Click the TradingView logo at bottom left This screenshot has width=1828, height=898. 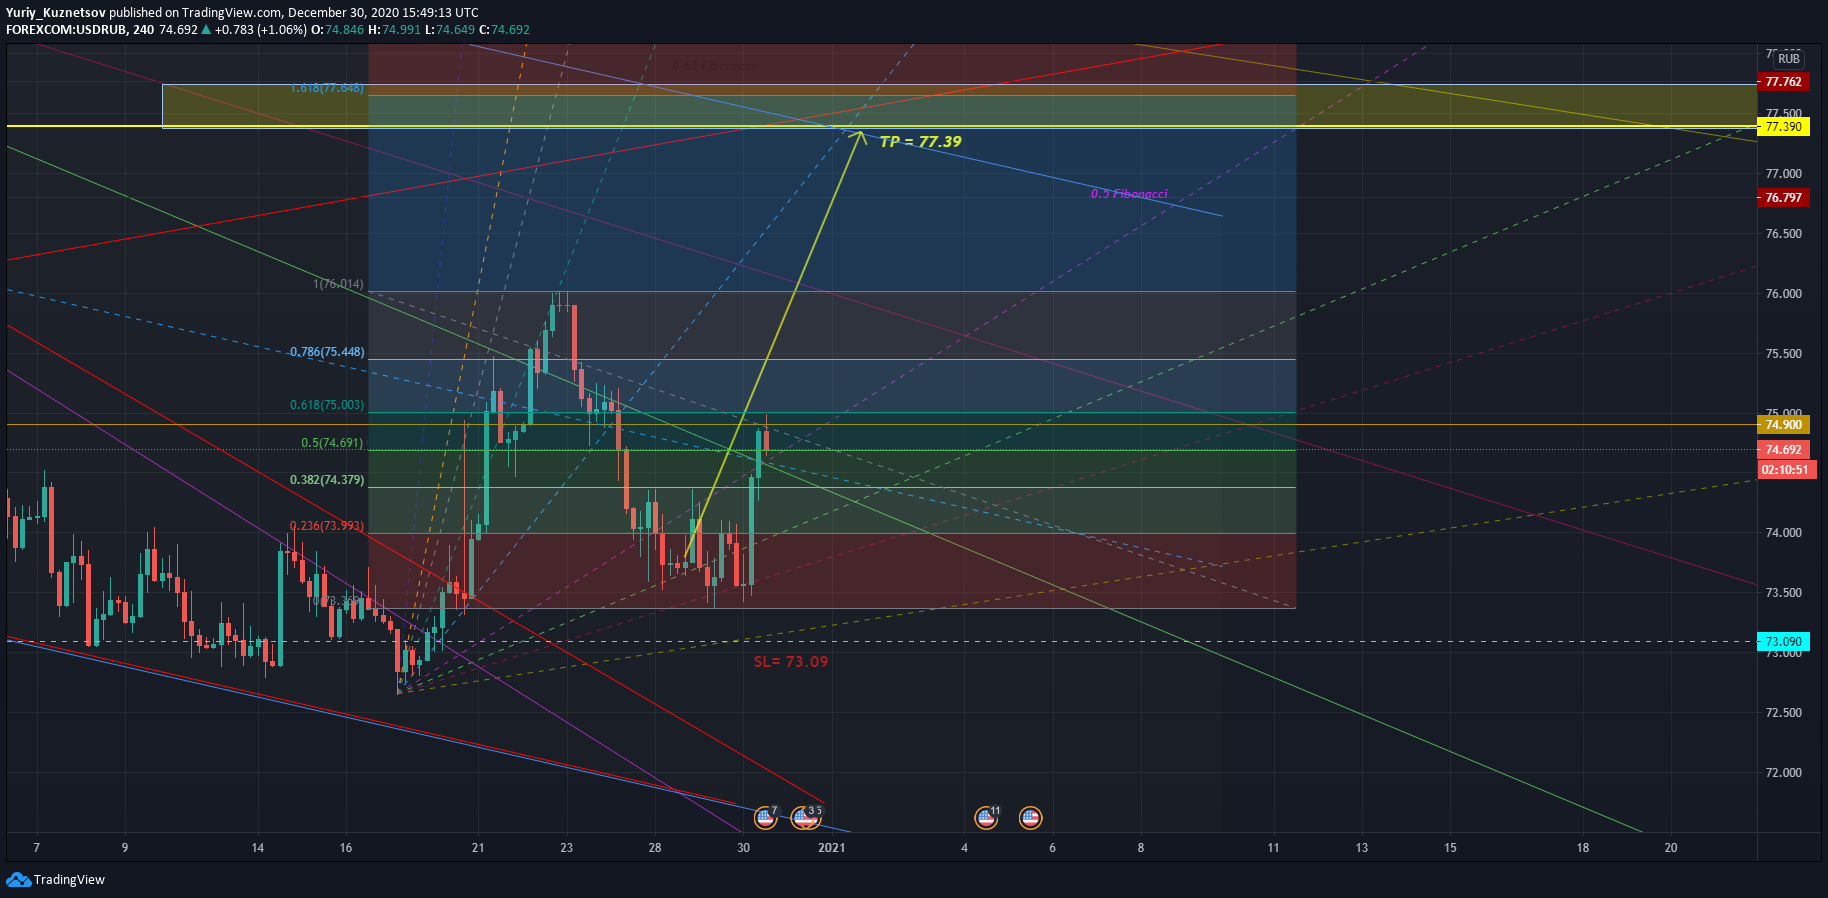tap(55, 880)
